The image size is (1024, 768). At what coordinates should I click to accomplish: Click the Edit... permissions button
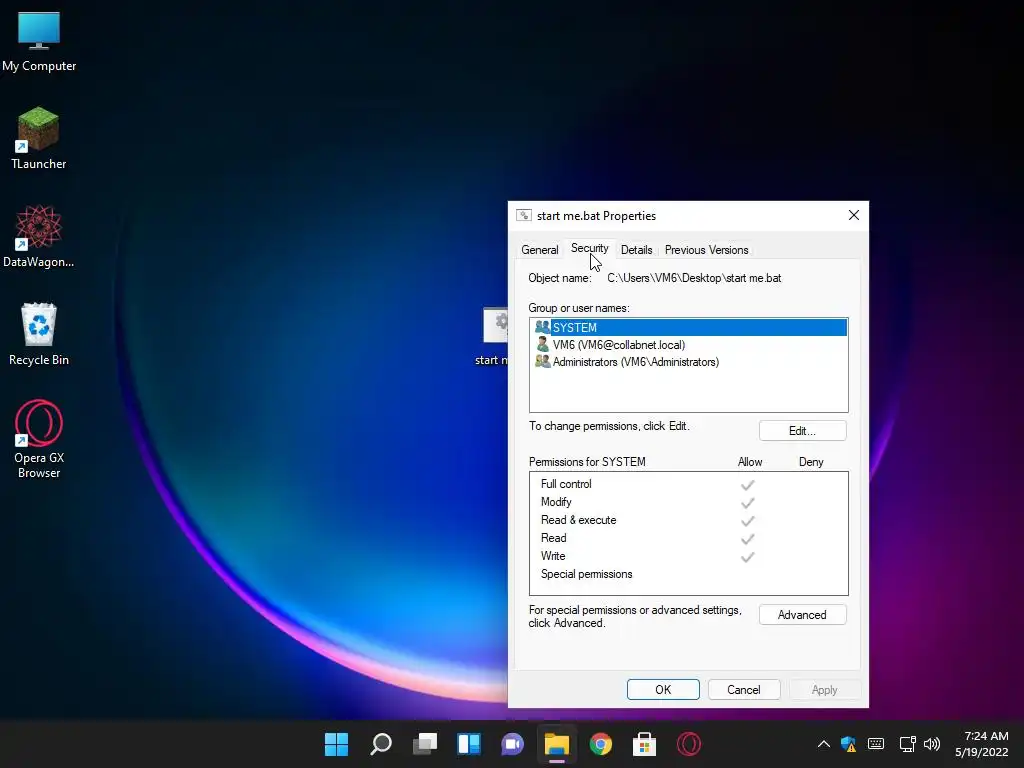tap(803, 430)
